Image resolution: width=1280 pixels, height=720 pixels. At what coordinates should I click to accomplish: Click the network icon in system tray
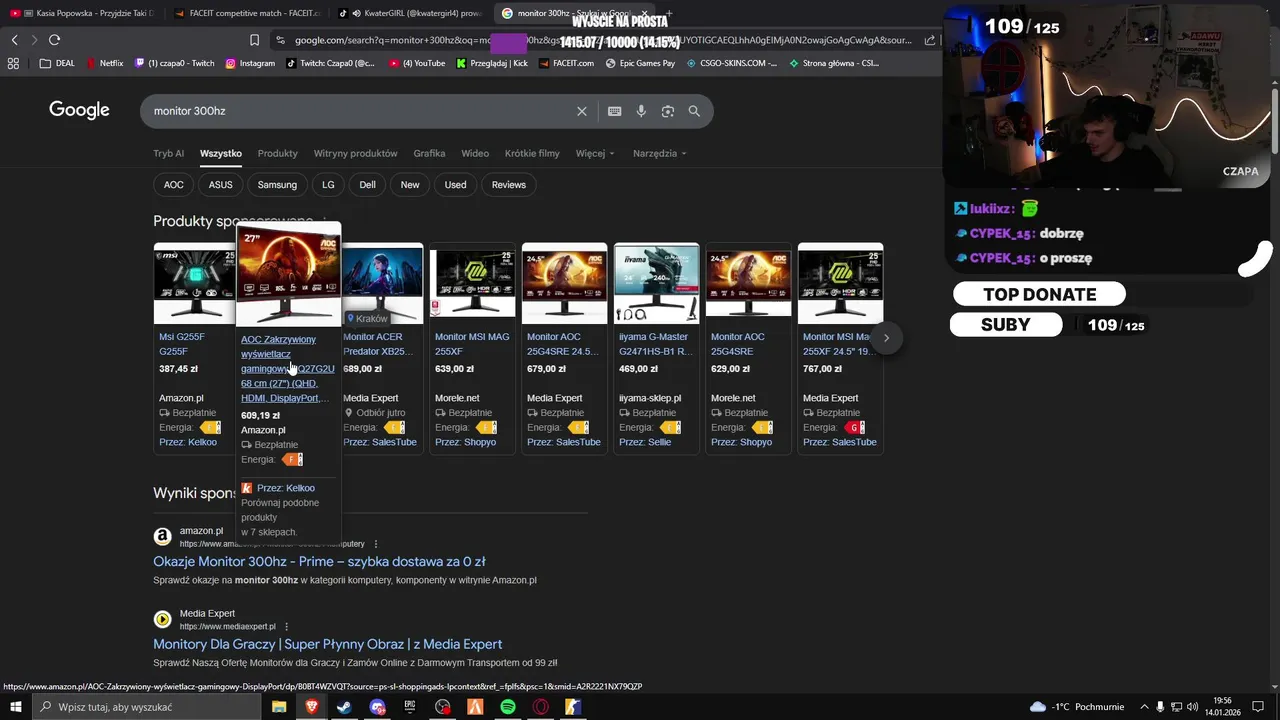pos(1177,707)
